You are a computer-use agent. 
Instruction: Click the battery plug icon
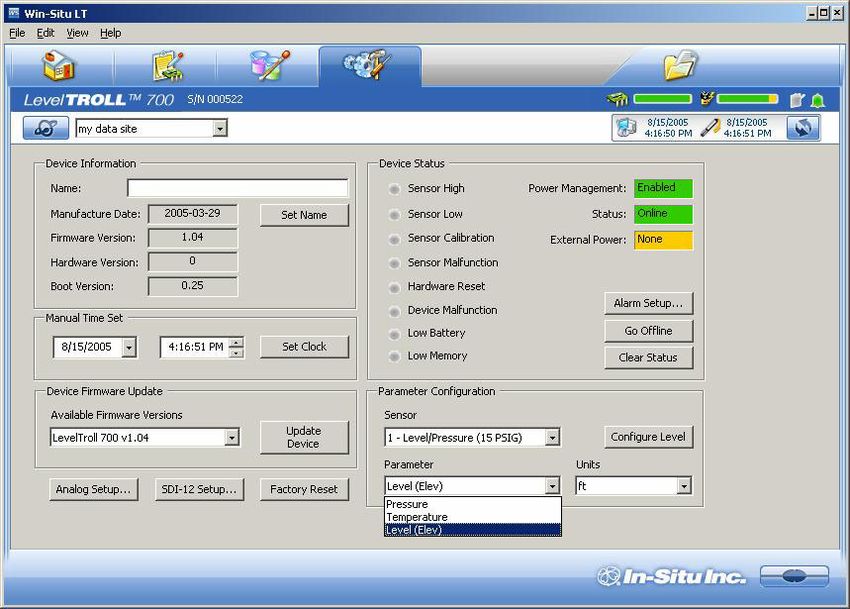706,99
